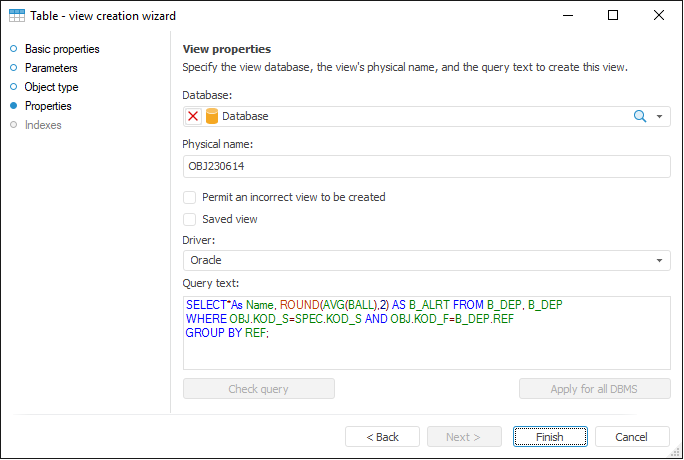Click the Back button
Screen dimensions: 684x460
pyautogui.click(x=382, y=437)
